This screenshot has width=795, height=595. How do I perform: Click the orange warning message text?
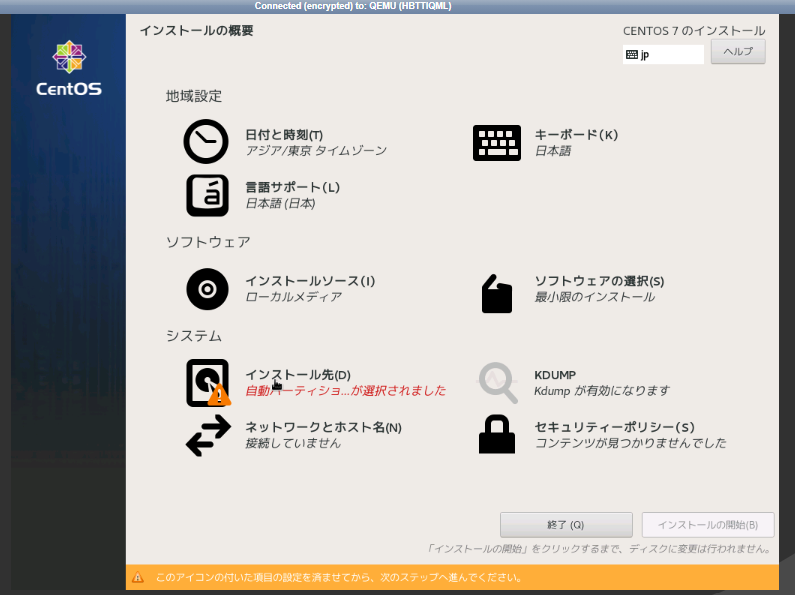point(339,577)
